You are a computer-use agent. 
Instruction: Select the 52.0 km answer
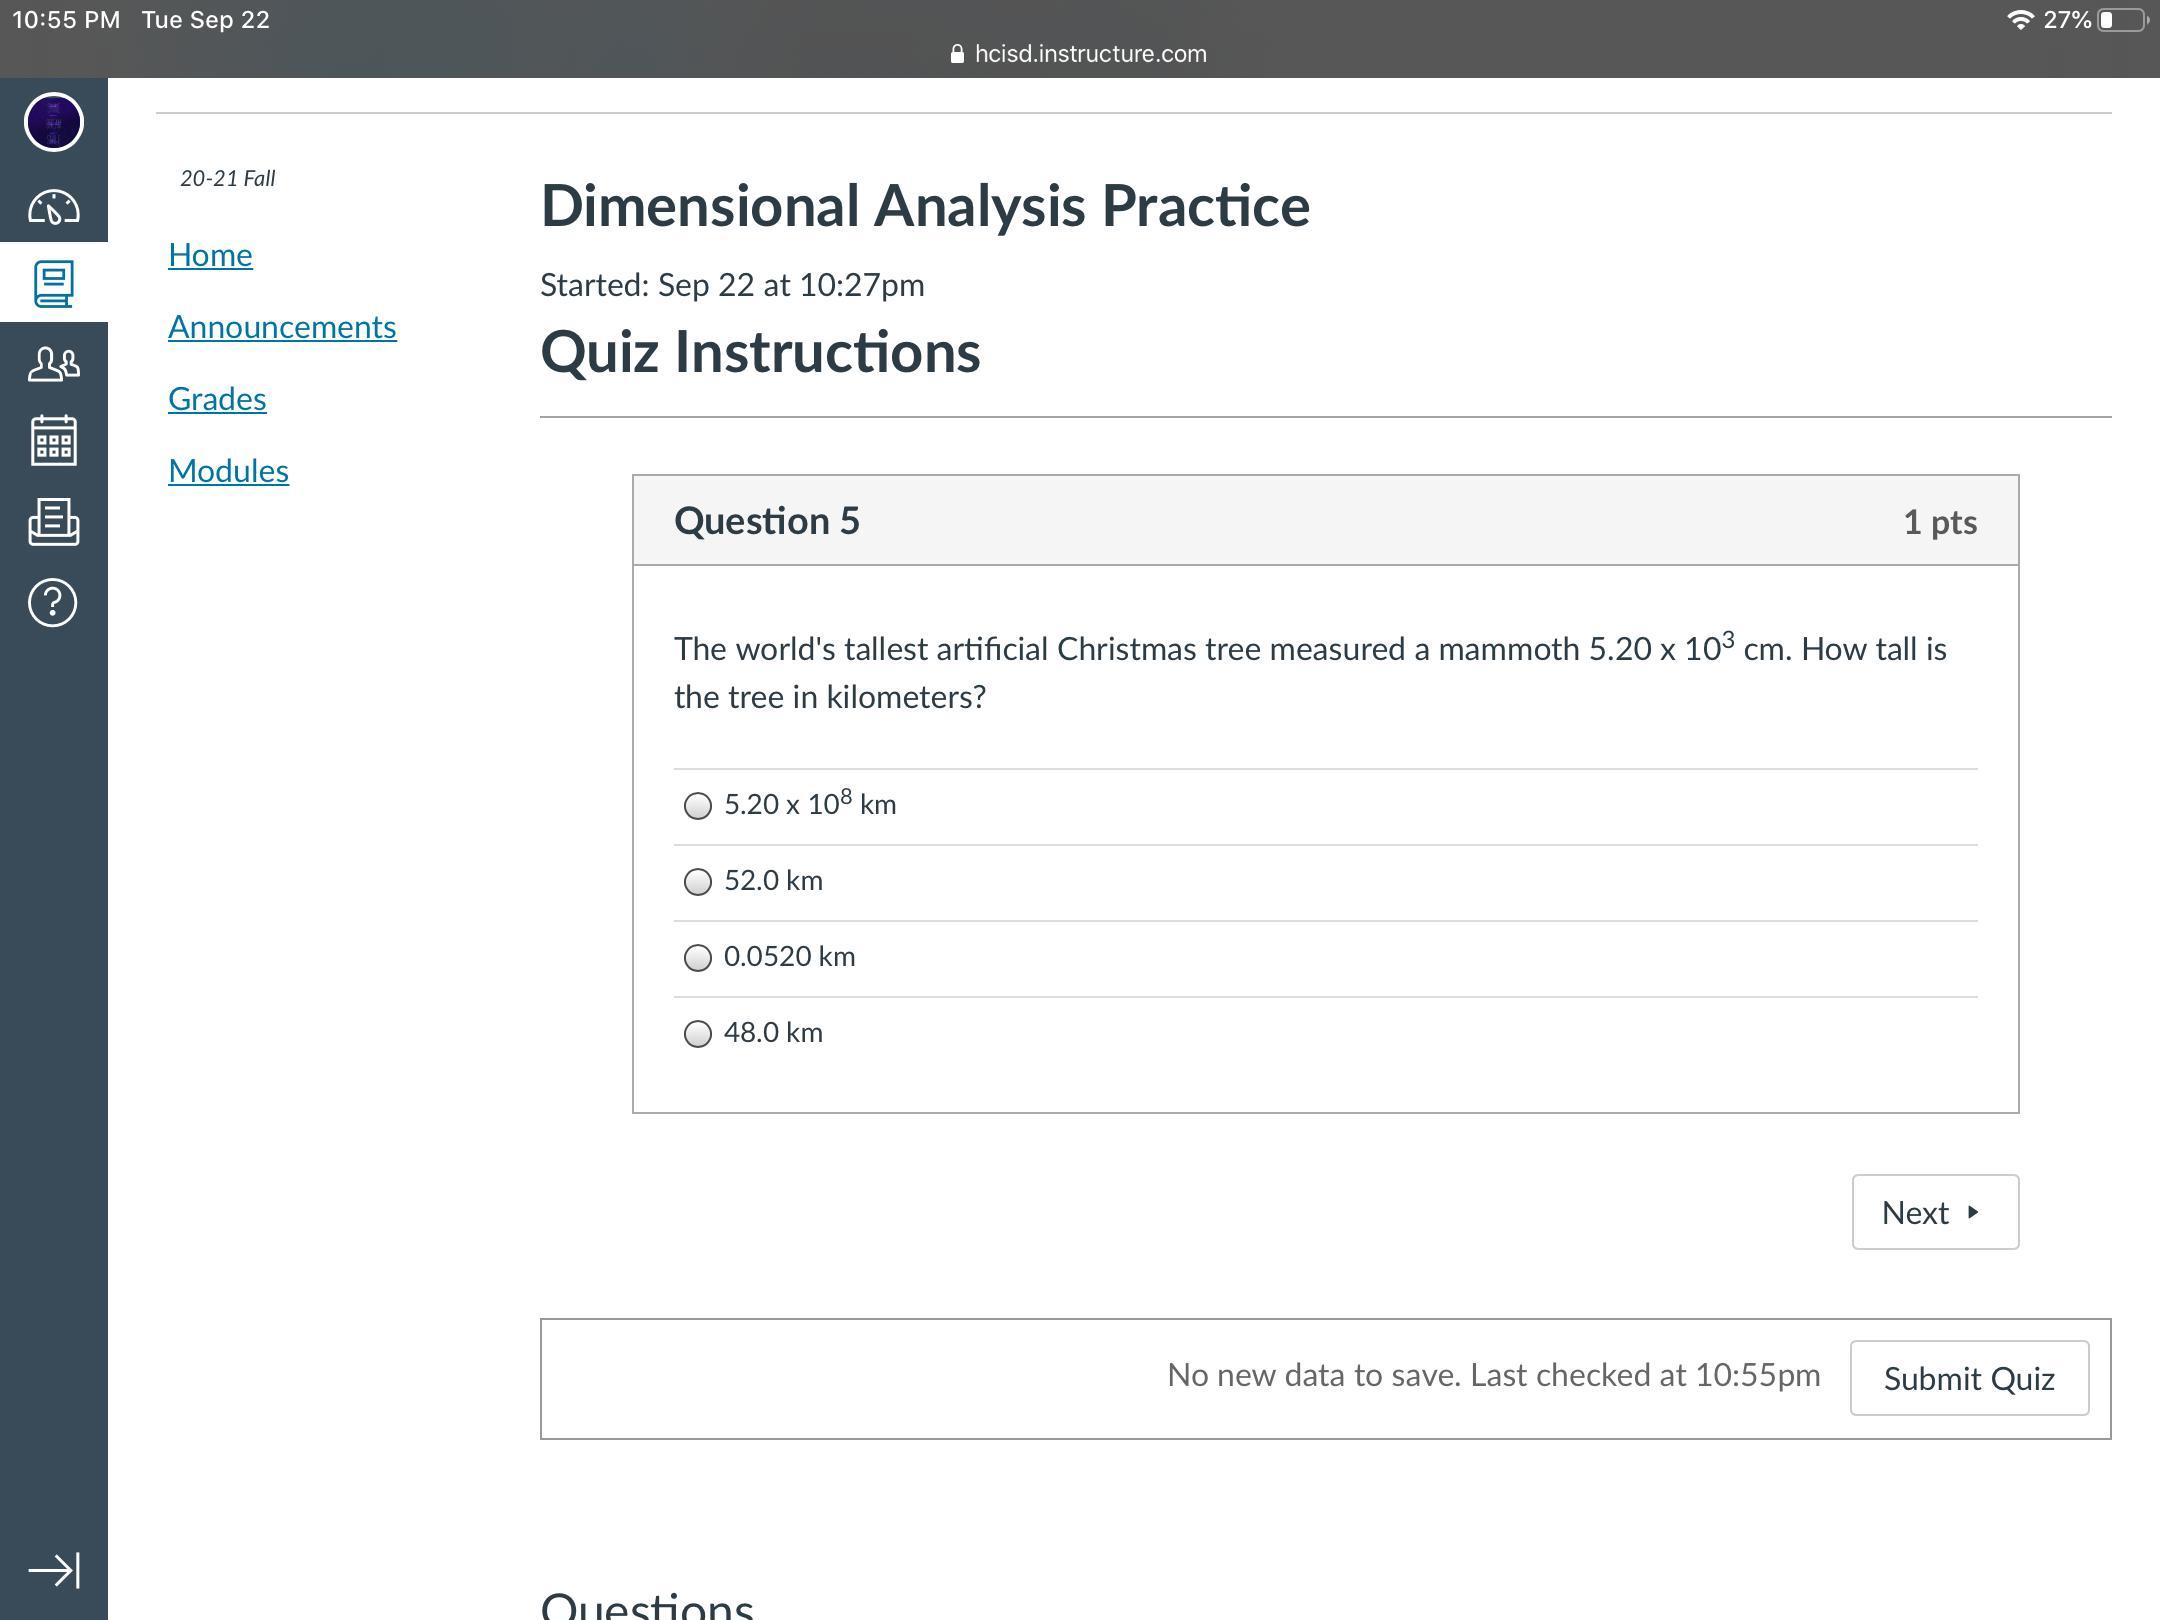[x=698, y=882]
